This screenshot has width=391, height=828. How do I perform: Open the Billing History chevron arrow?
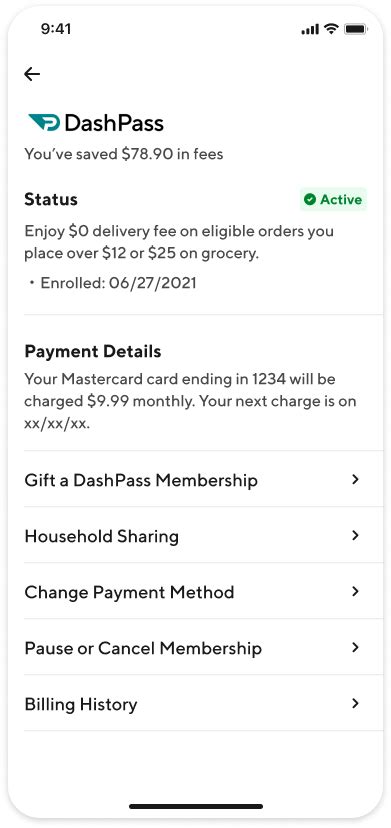[356, 703]
